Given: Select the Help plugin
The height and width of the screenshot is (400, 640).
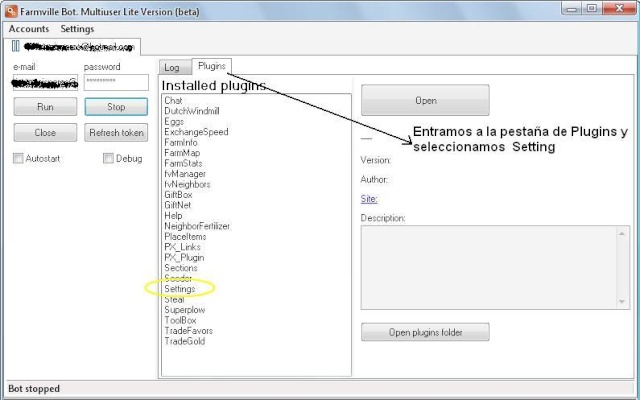Looking at the screenshot, I should click(173, 216).
